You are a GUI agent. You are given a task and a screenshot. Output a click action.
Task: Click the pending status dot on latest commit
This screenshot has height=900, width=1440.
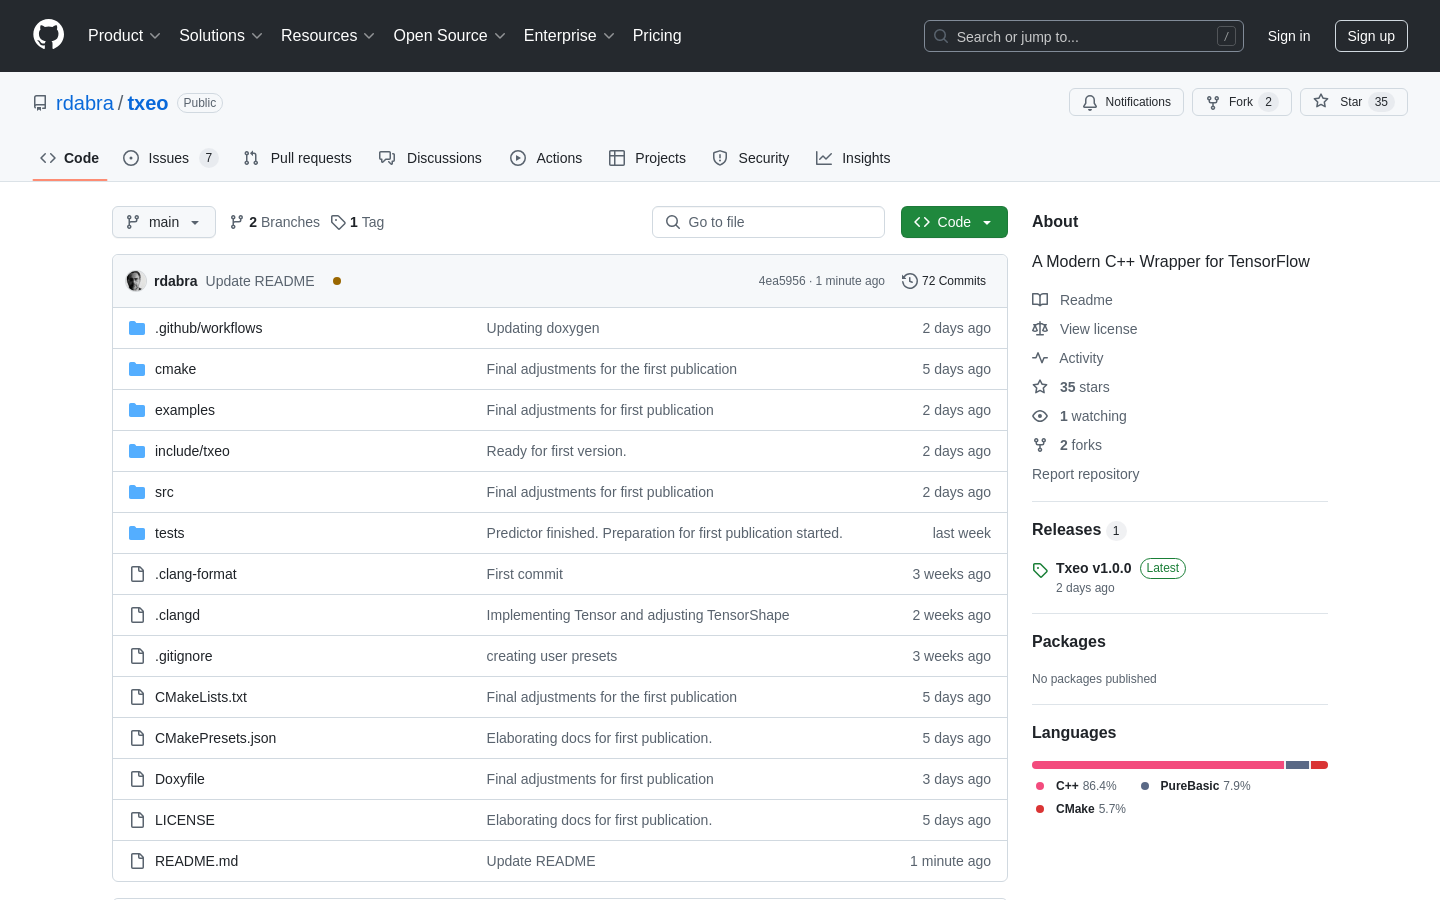337,281
